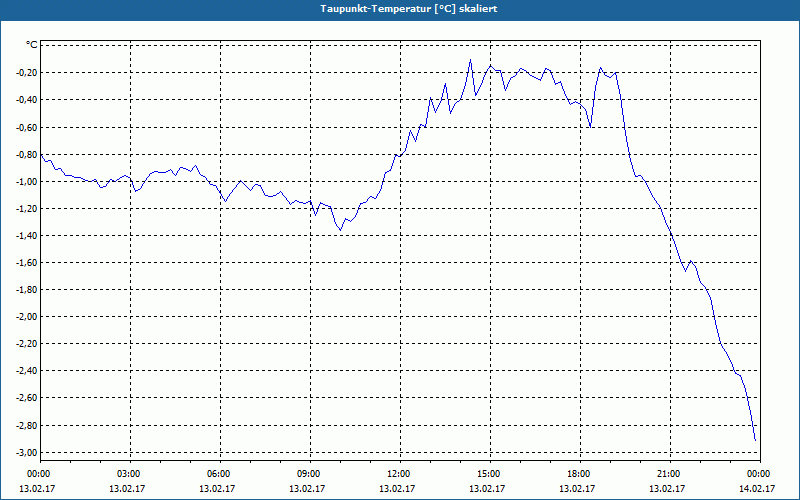Click the -0,20 y-axis label
800x500 pixels.
click(x=26, y=72)
